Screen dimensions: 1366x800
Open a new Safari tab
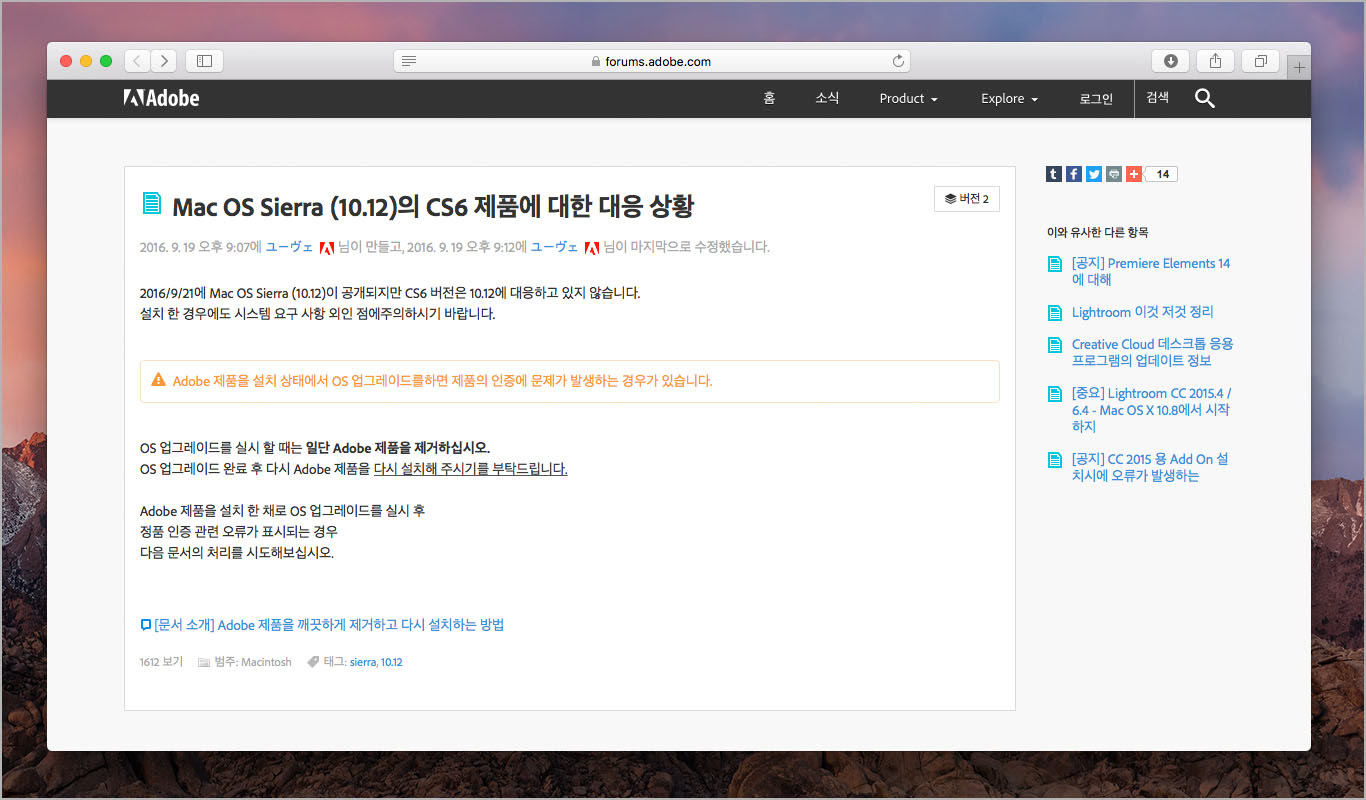tap(1298, 67)
